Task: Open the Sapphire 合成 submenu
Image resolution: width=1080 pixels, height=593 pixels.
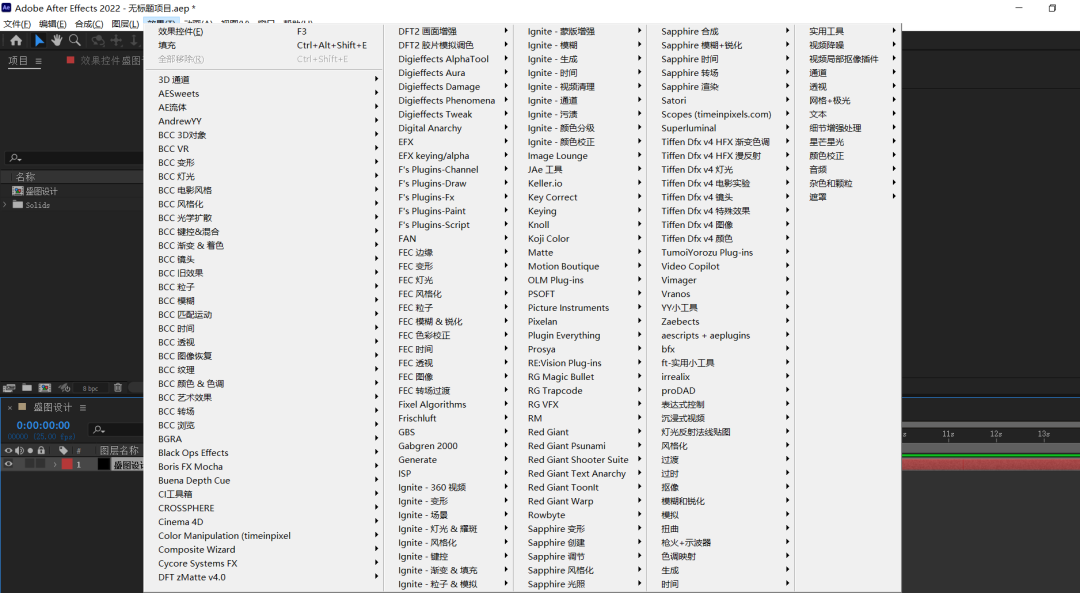Action: pyautogui.click(x=720, y=31)
